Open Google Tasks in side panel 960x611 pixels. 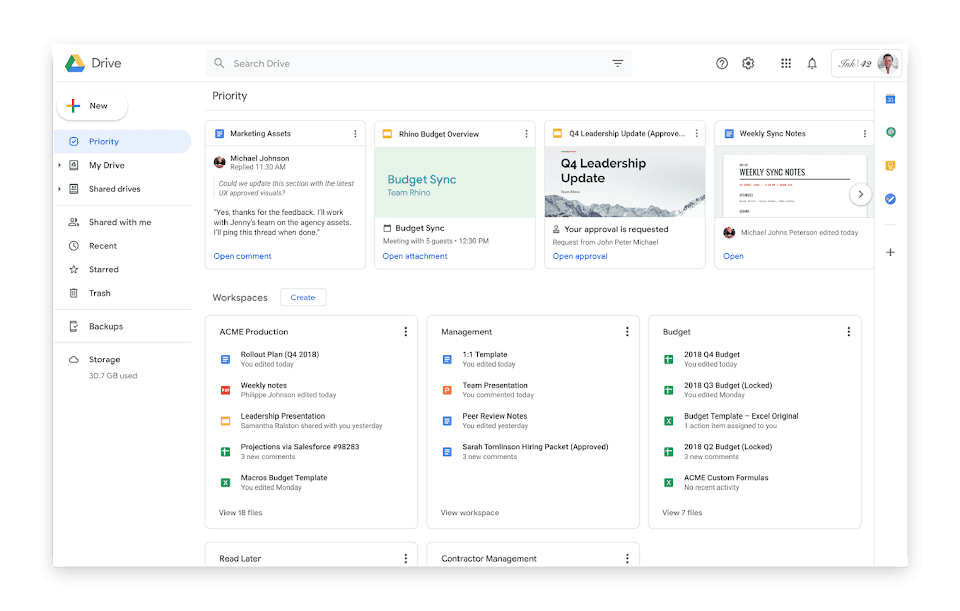pyautogui.click(x=890, y=199)
